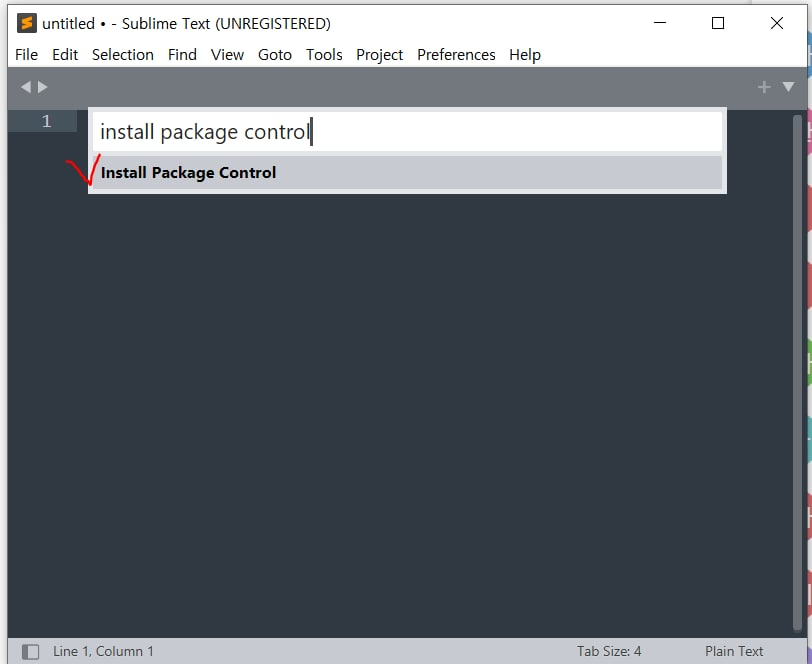Open the Tools menu
Image resolution: width=812 pixels, height=664 pixels.
[x=324, y=55]
